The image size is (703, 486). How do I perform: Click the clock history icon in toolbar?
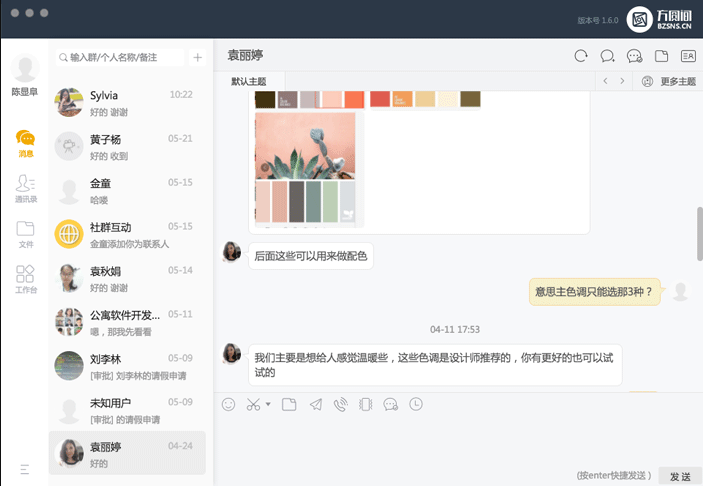[x=416, y=404]
